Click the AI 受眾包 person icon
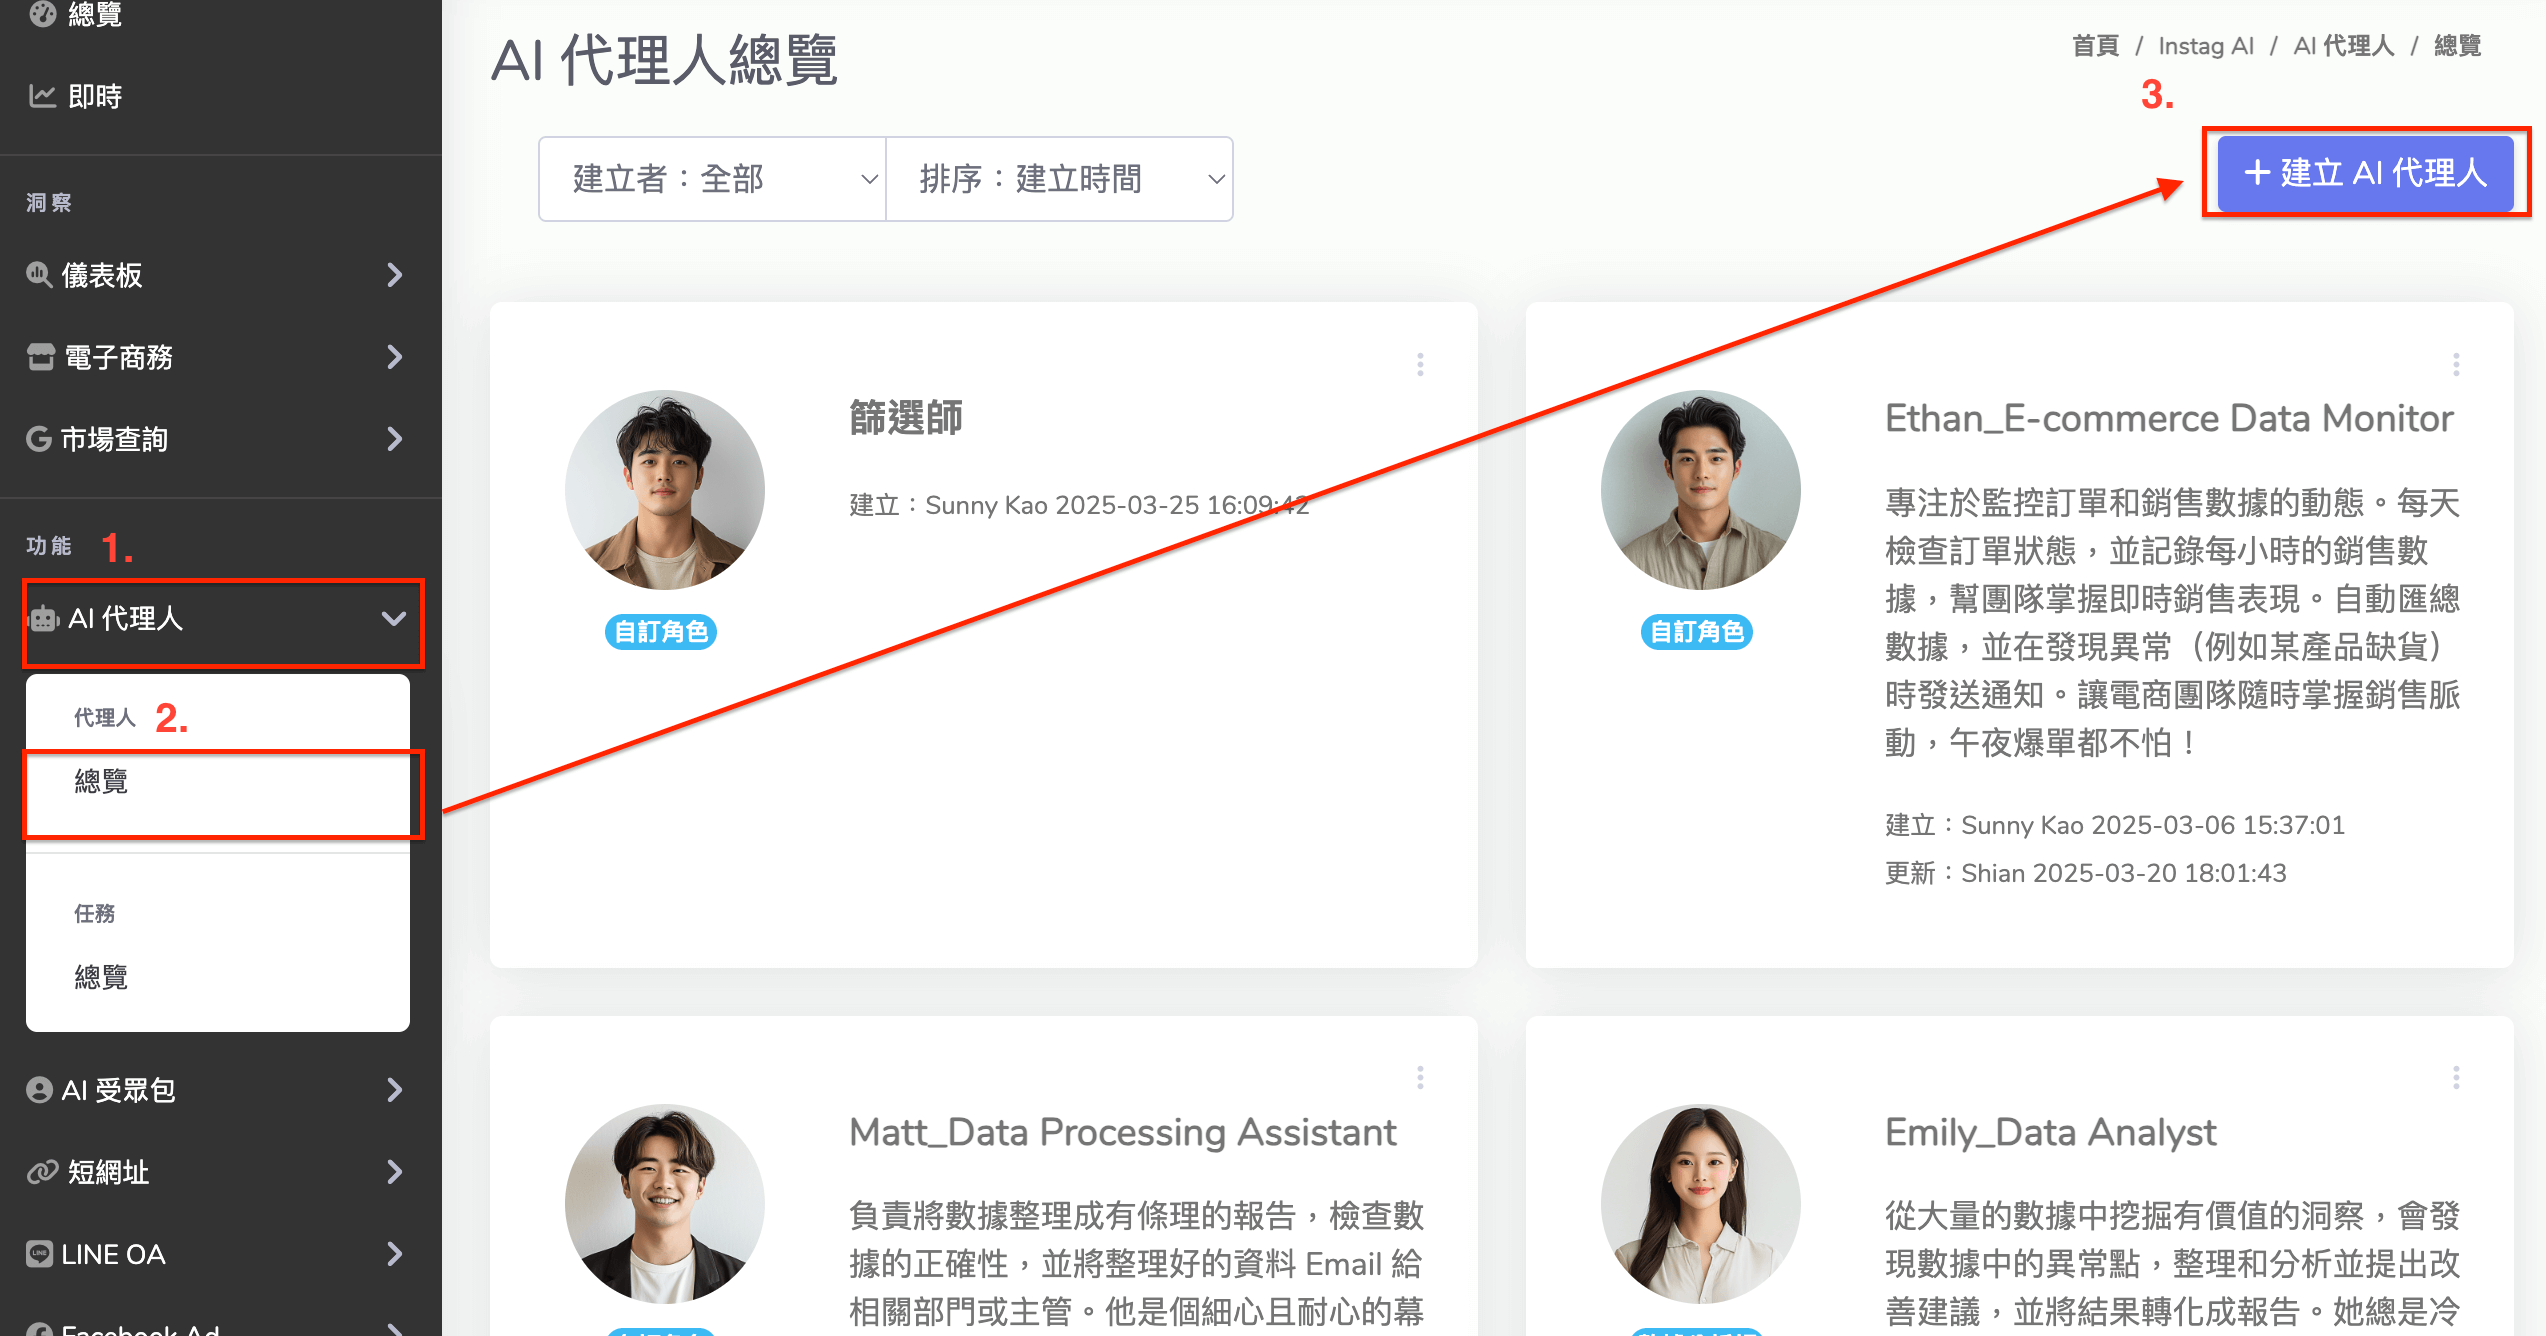Viewport: 2546px width, 1336px height. 39,1090
